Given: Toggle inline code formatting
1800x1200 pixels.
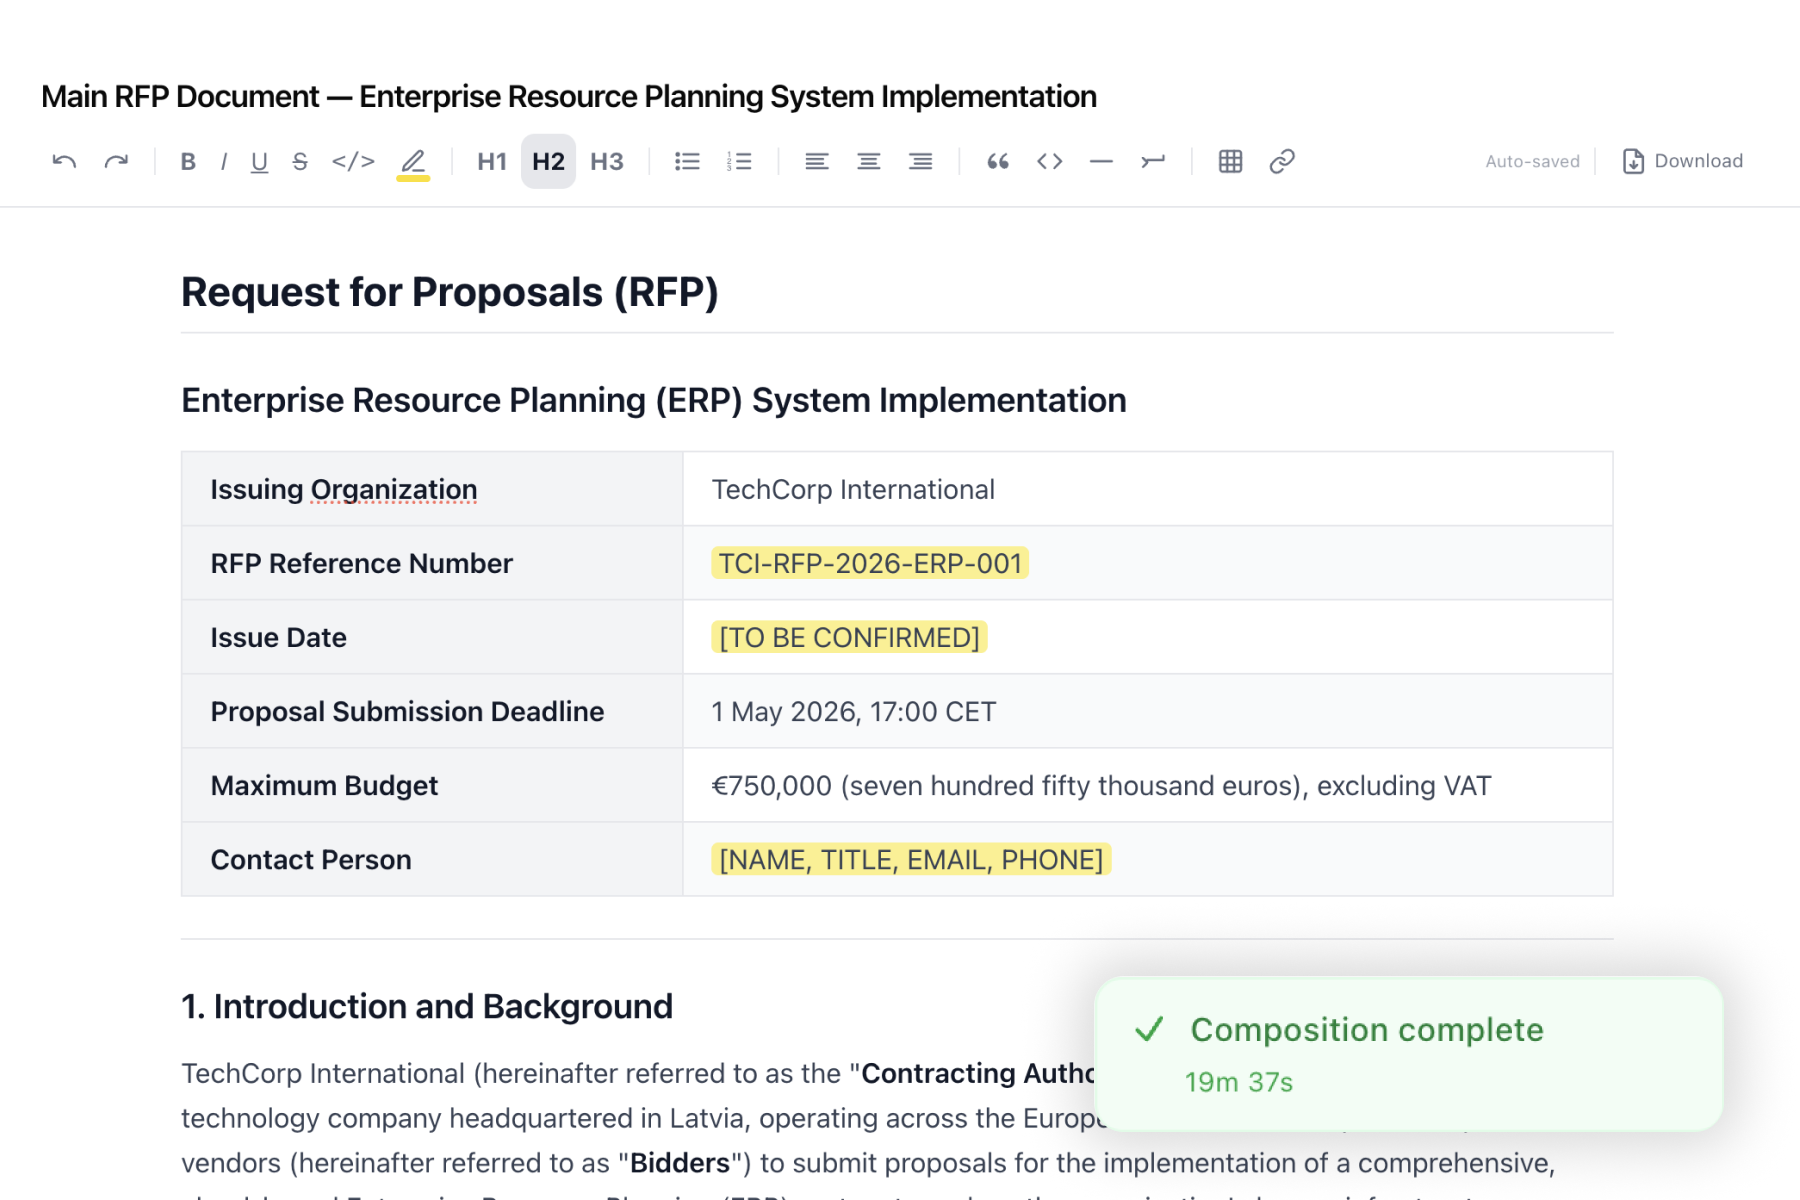Looking at the screenshot, I should click(x=353, y=160).
